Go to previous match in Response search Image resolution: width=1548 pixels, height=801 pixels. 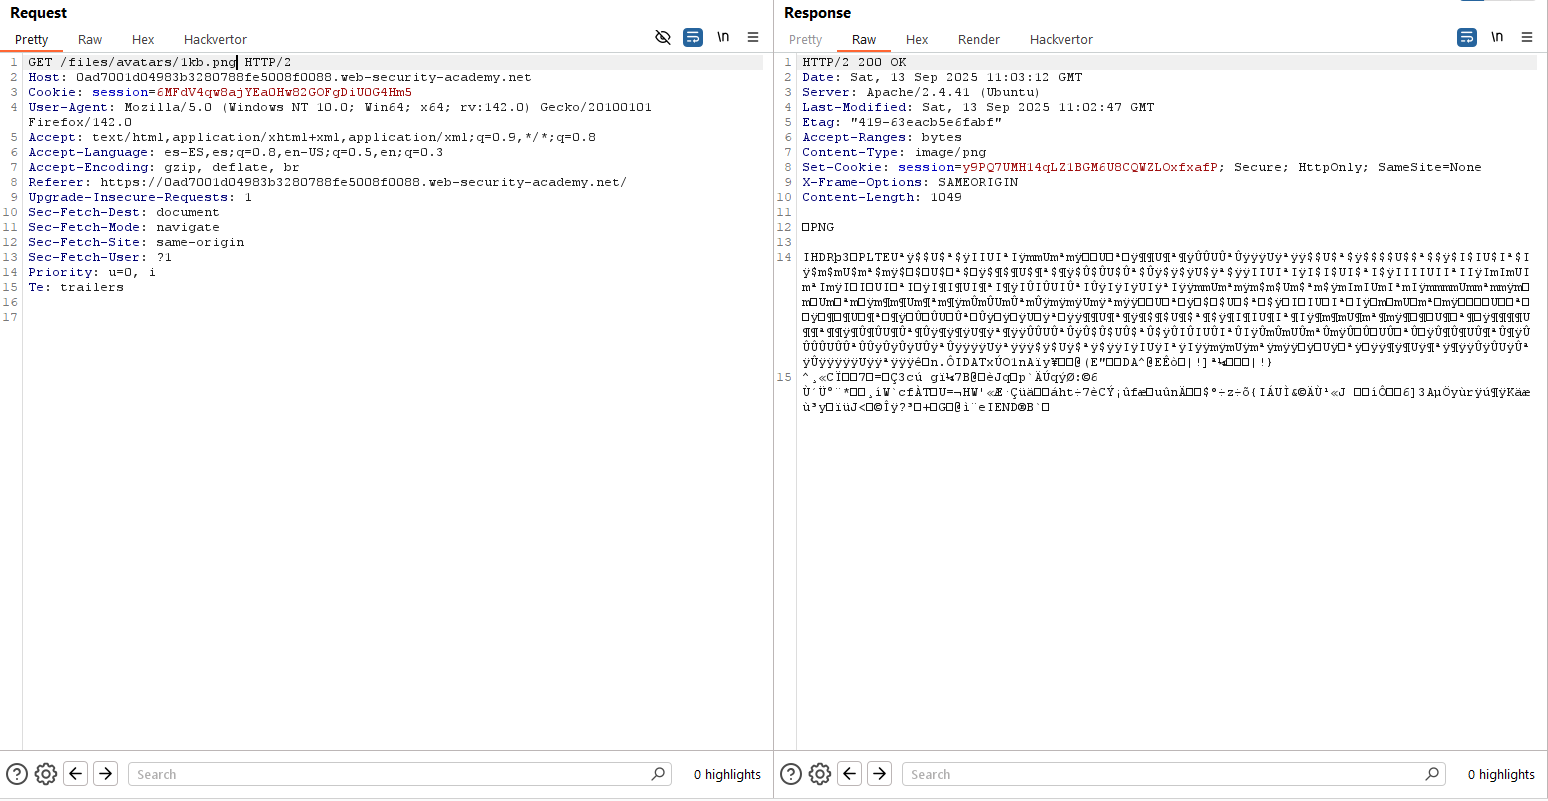850,774
